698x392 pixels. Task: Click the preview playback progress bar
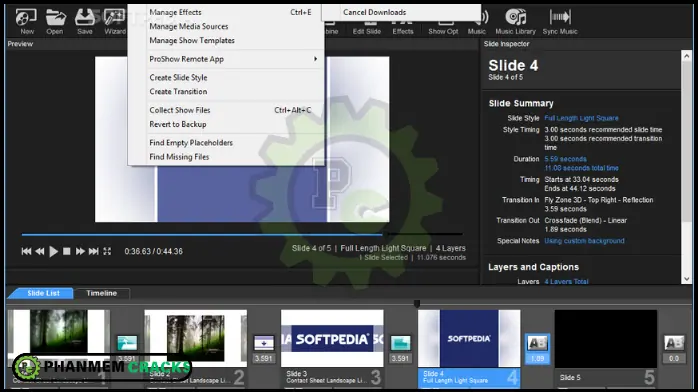point(242,234)
